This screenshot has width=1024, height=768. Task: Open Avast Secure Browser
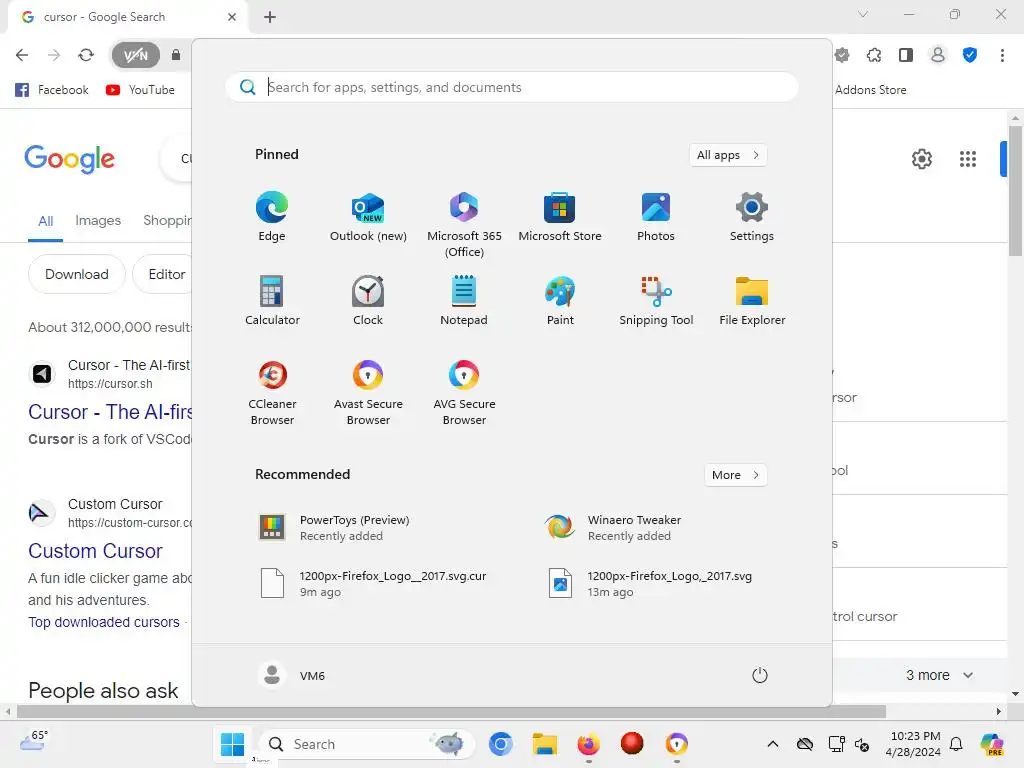click(x=368, y=392)
